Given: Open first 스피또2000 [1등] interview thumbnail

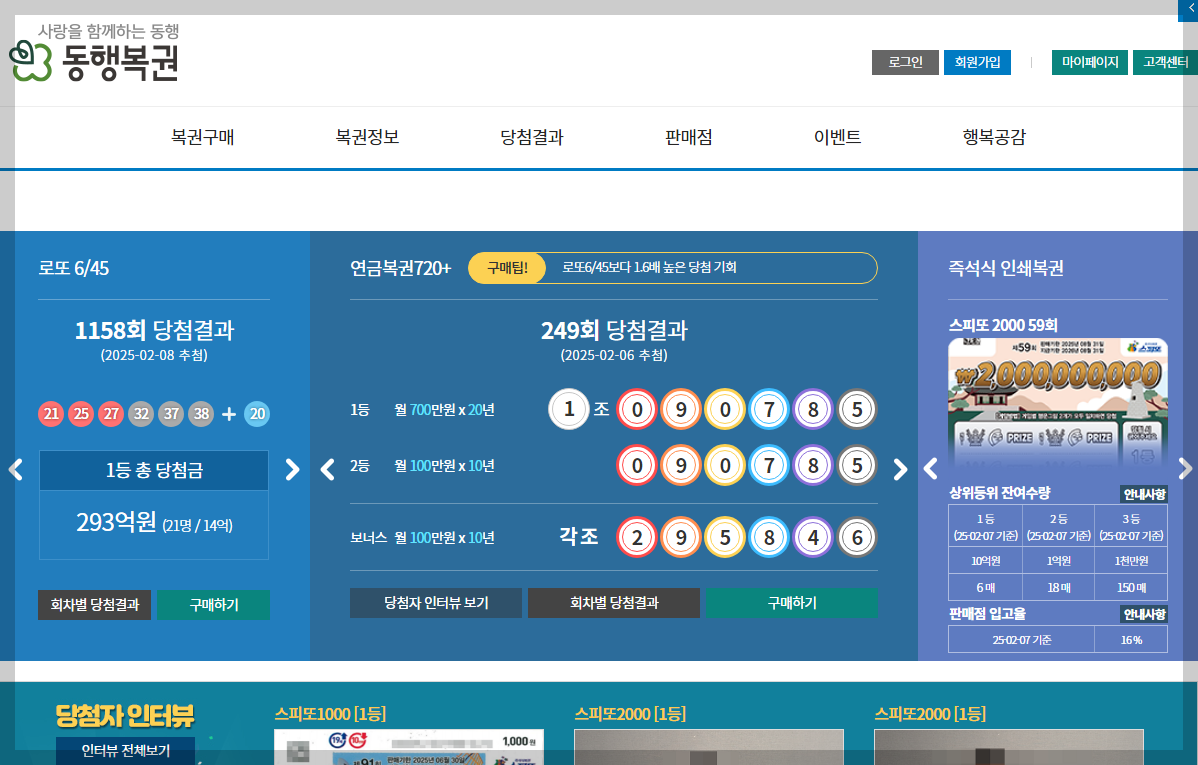Looking at the screenshot, I should pos(709,747).
